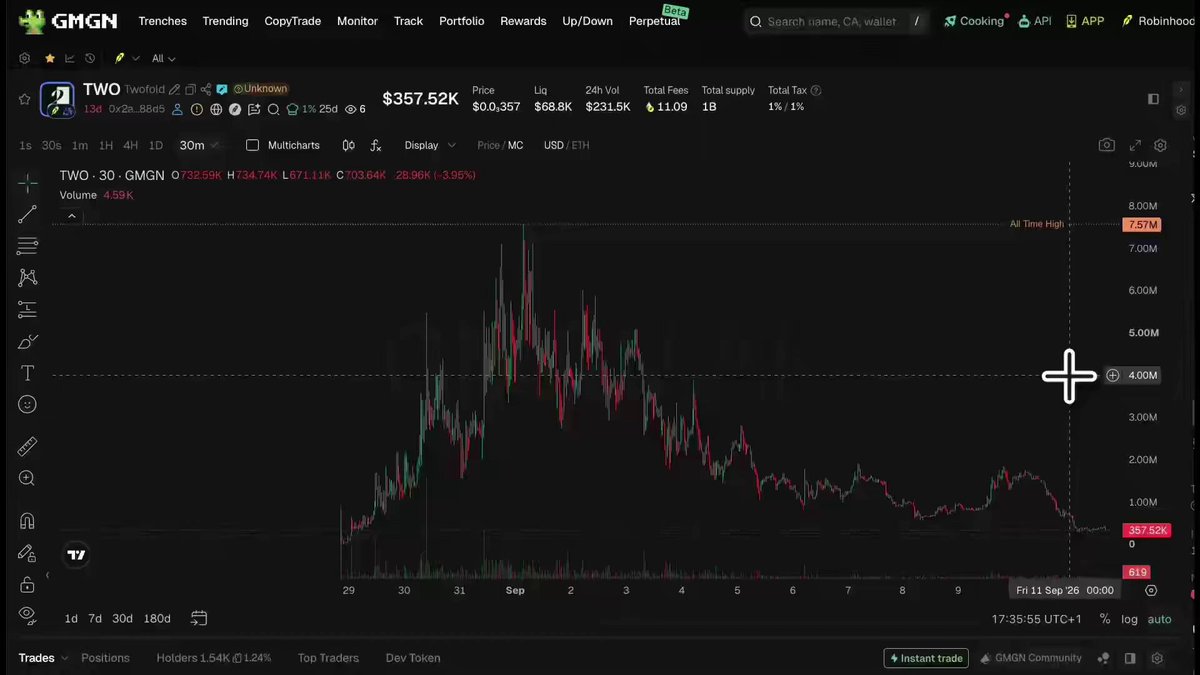Open the Trending menu
This screenshot has height=675, width=1200.
point(225,21)
